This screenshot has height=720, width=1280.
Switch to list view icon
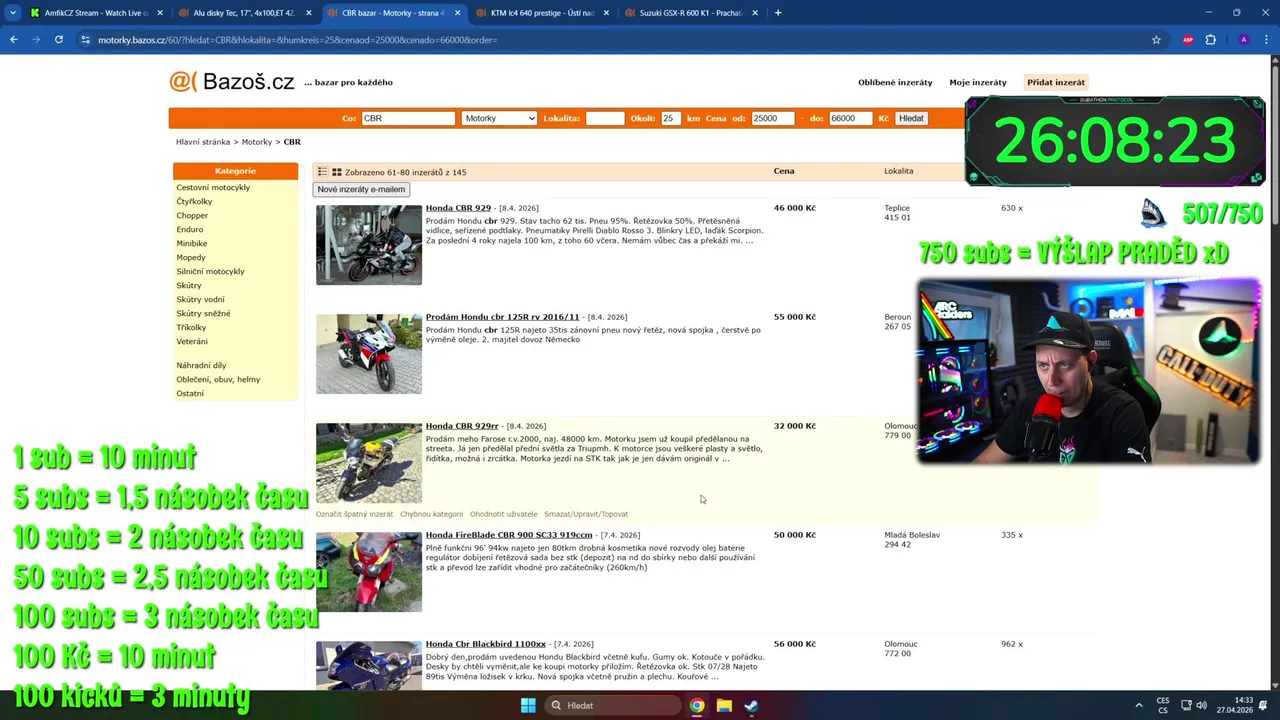pos(322,172)
